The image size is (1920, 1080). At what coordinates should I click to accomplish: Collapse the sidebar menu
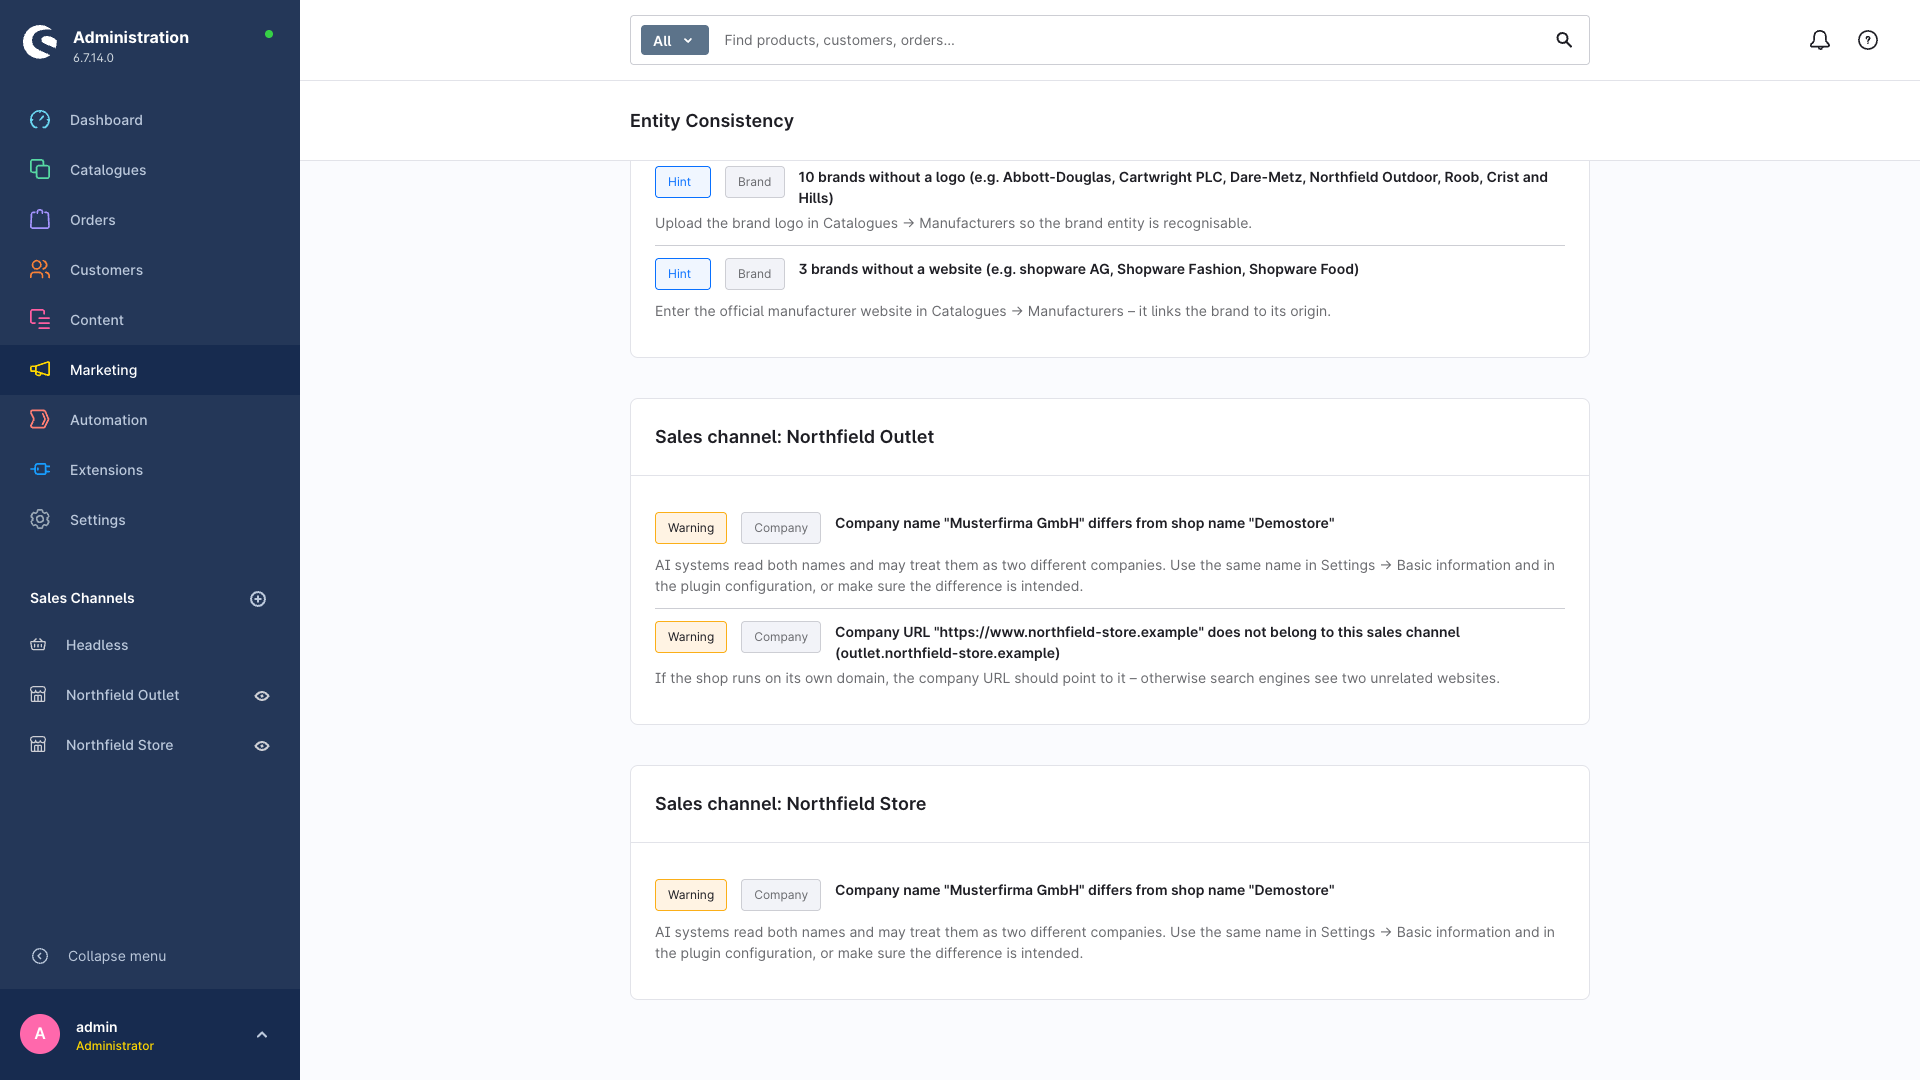coord(98,956)
